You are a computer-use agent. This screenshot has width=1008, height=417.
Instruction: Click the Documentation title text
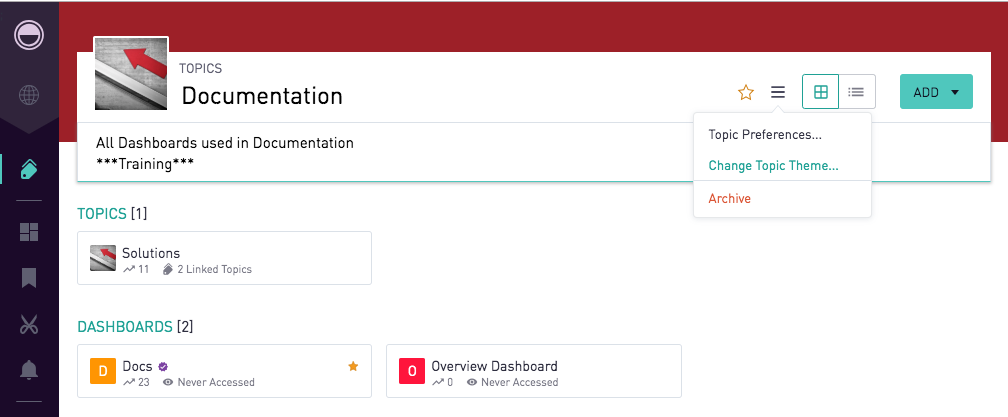(262, 96)
